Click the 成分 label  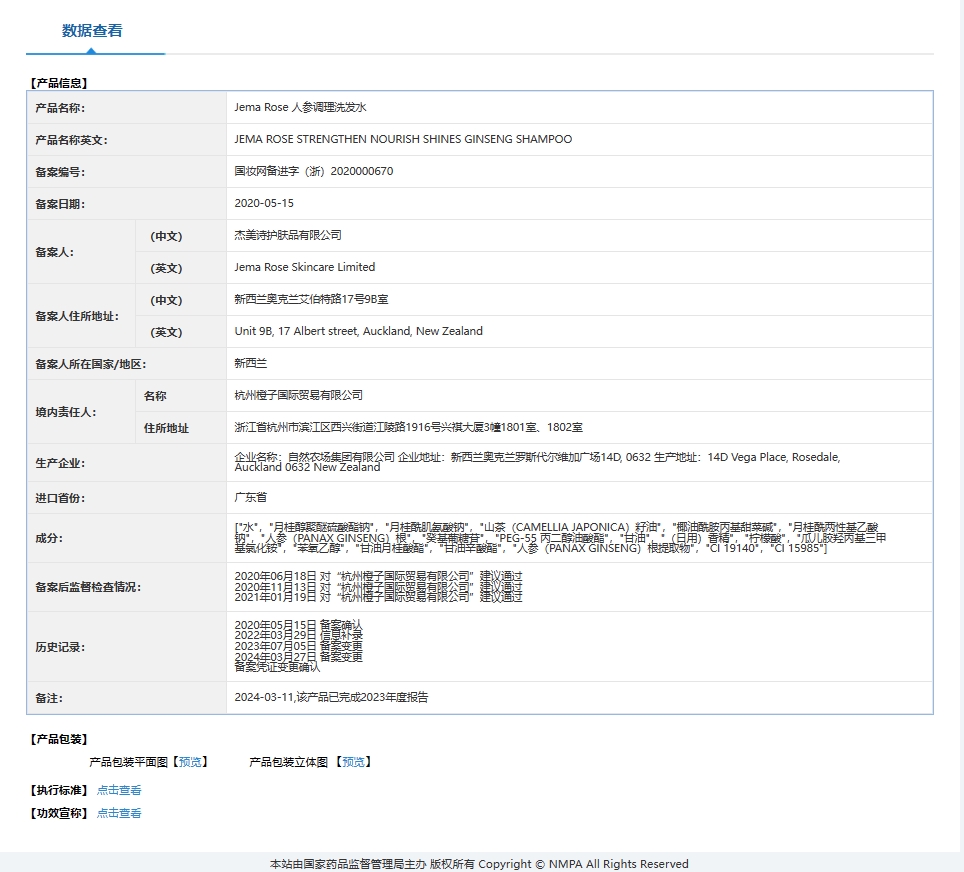pos(49,538)
